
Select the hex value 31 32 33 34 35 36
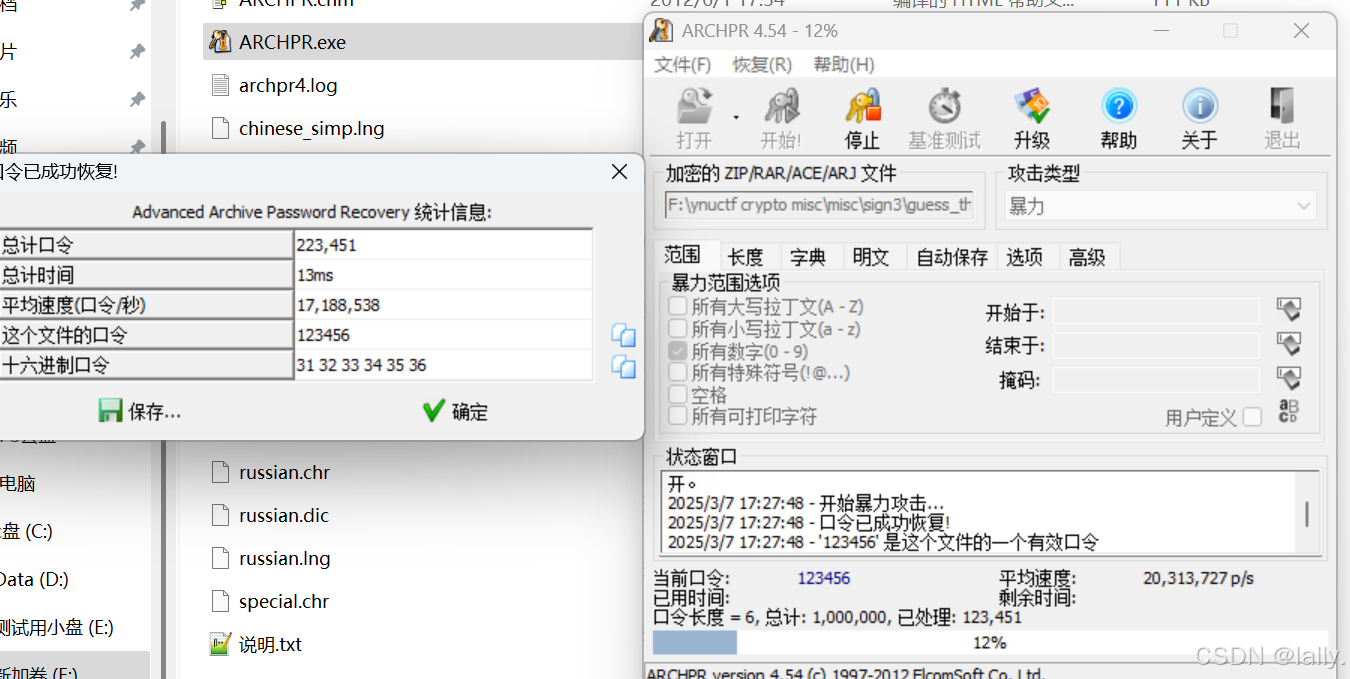coord(443,365)
